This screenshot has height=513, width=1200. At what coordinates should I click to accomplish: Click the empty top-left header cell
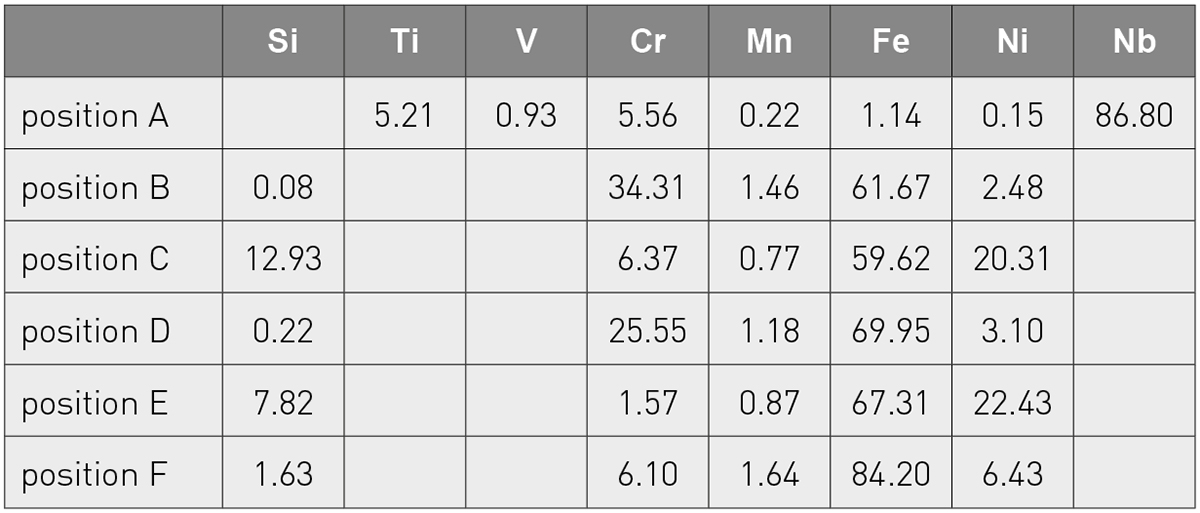[113, 41]
